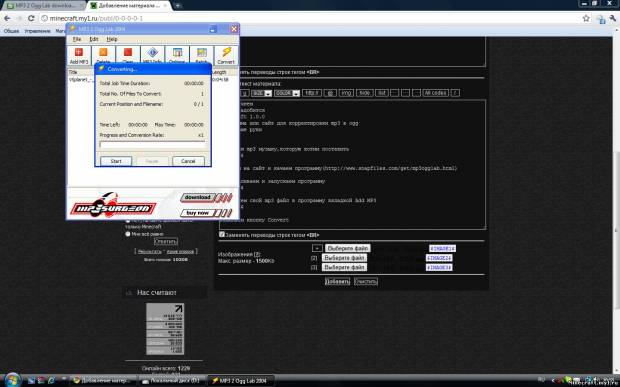The width and height of the screenshot is (620, 387).
Task: Click the img BB-code button
Action: pyautogui.click(x=346, y=93)
